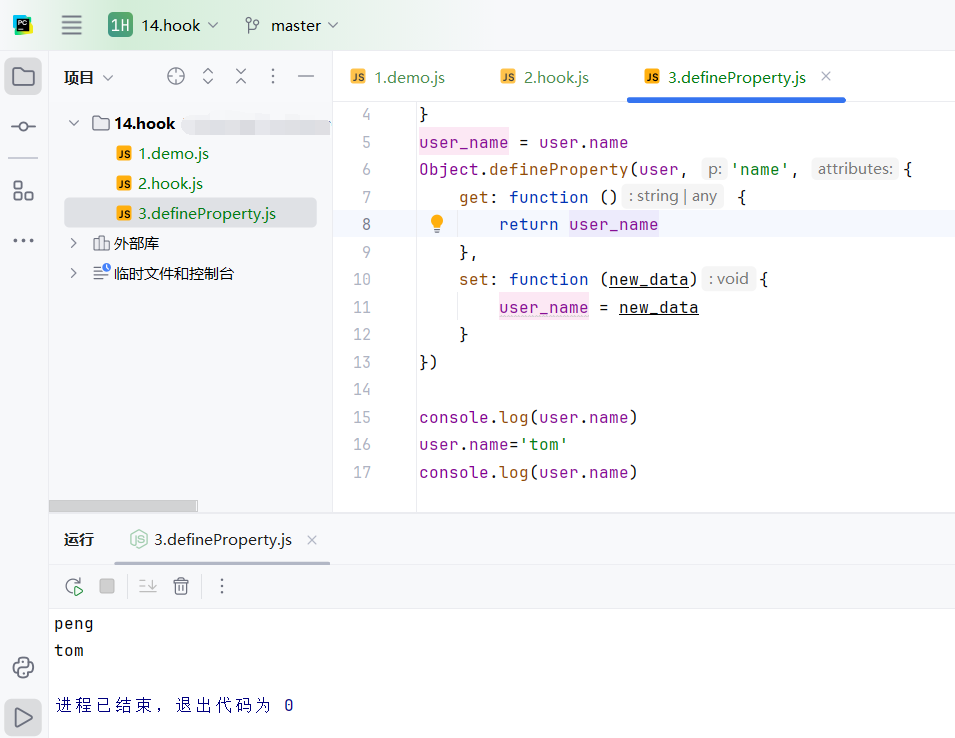The image size is (955, 738).
Task: Rerun 3.defineProperty.js with rerun icon
Action: pos(74,586)
